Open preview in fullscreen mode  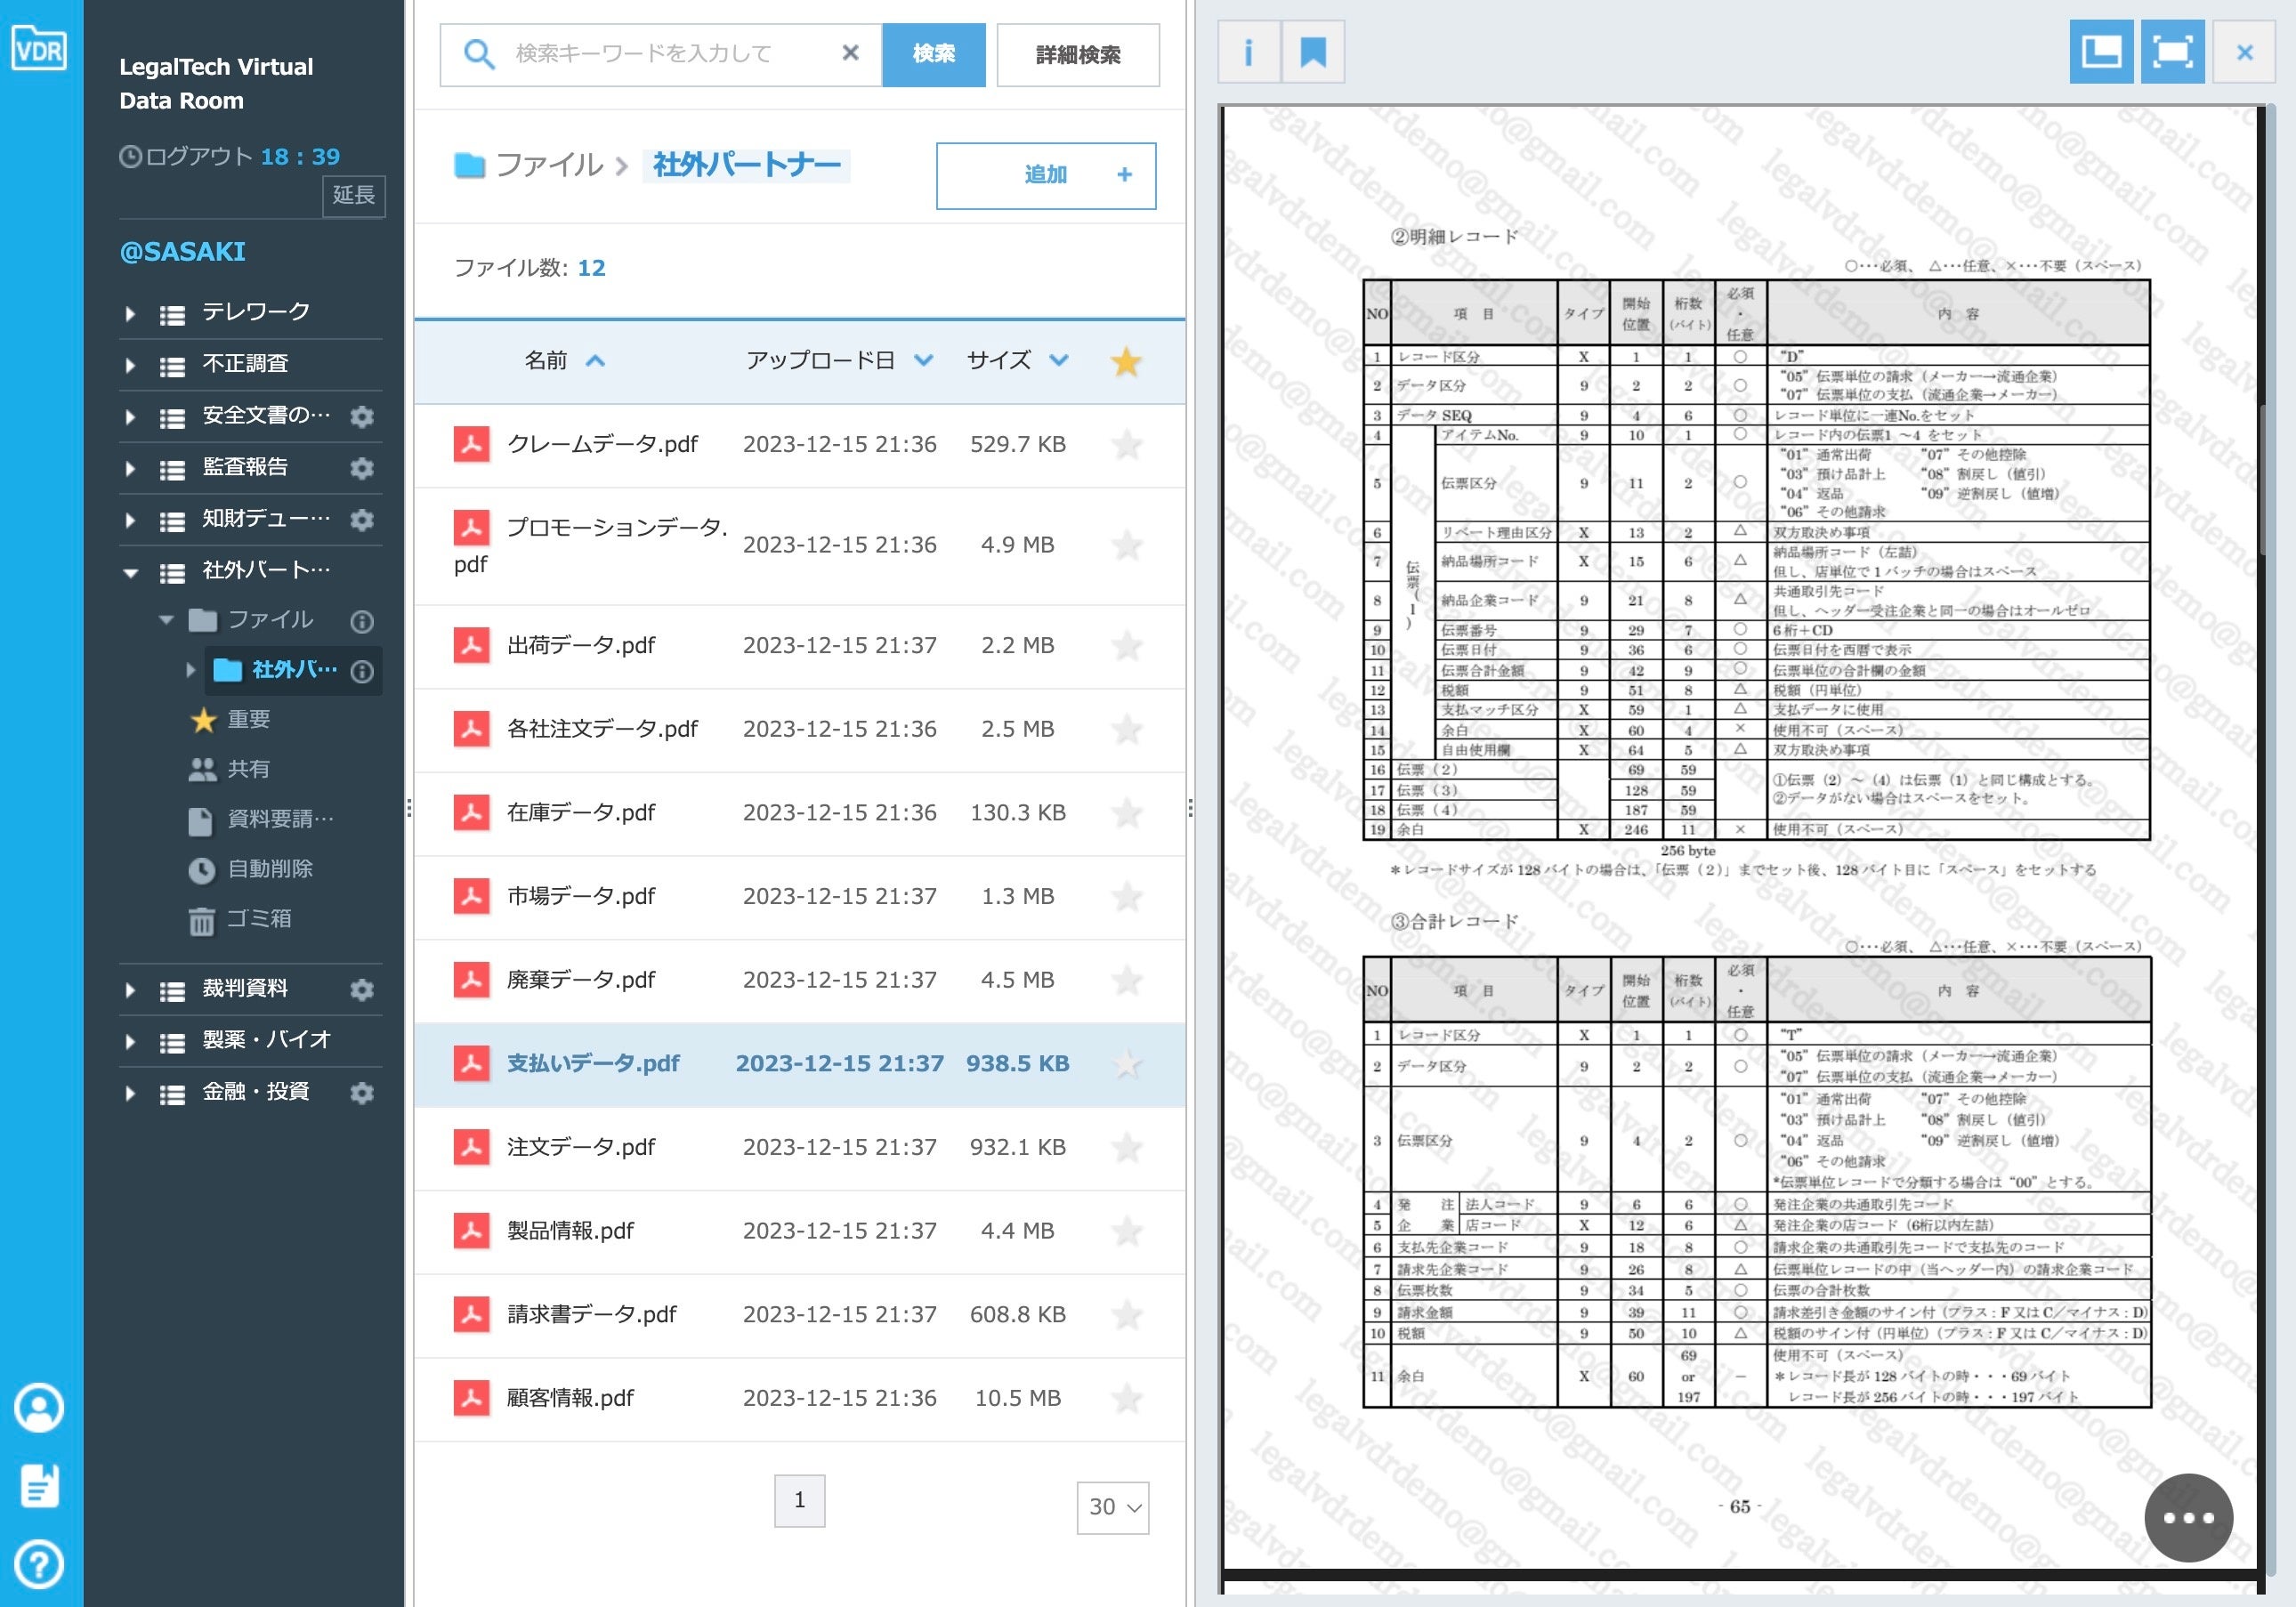(x=2172, y=52)
